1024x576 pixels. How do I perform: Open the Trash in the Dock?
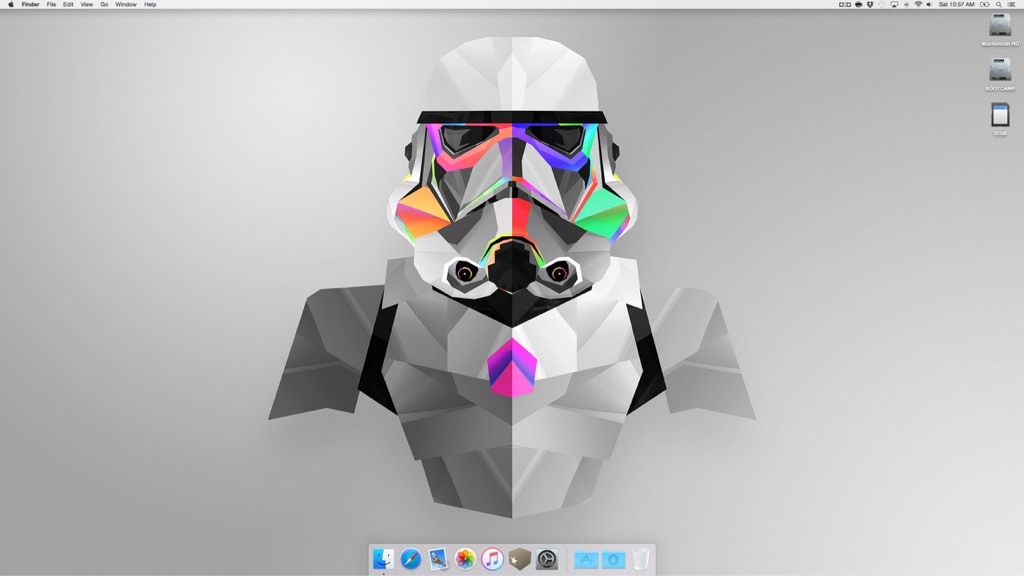point(641,559)
